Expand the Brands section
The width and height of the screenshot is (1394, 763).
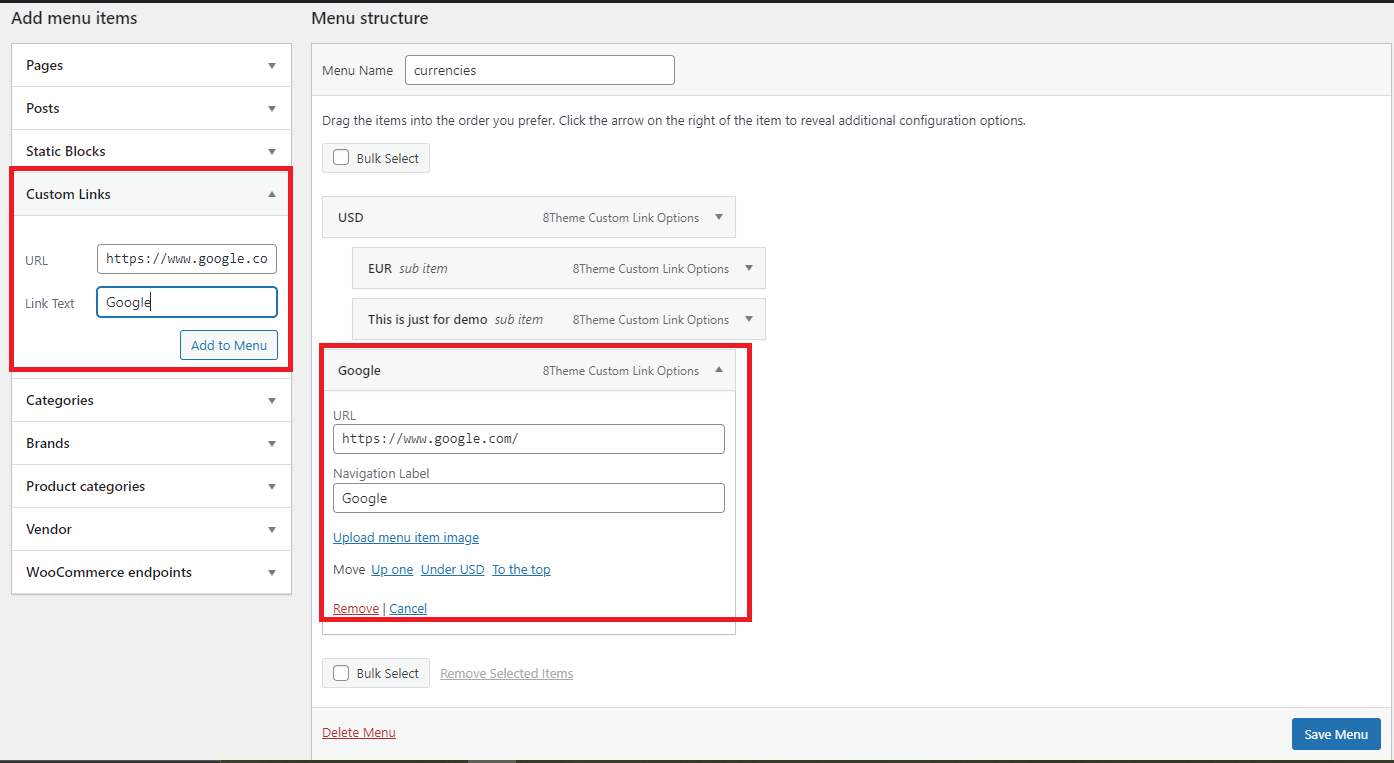pyautogui.click(x=151, y=443)
